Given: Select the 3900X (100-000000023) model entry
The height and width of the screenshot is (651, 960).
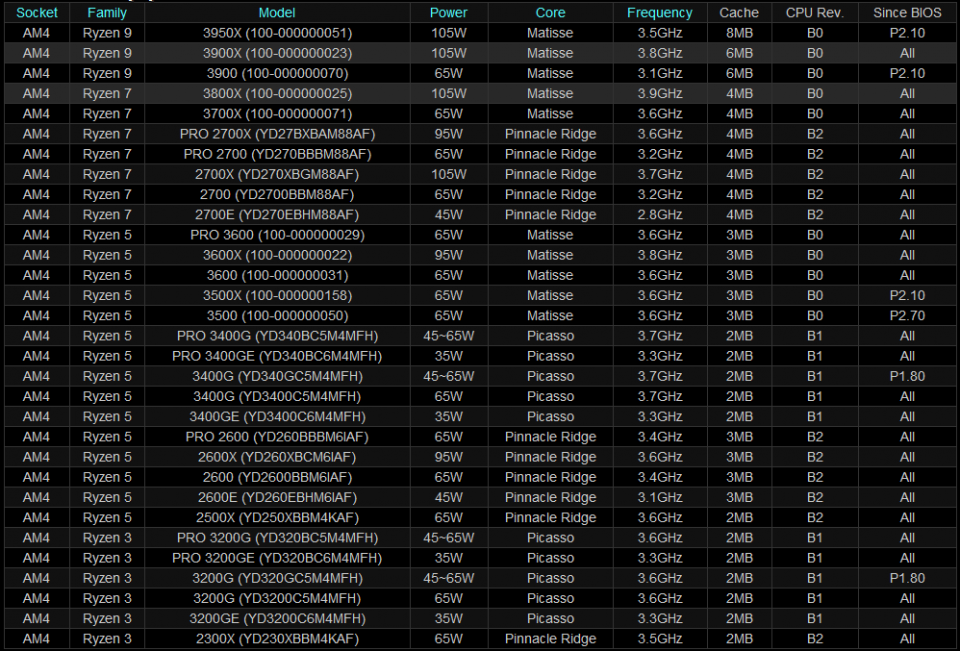Looking at the screenshot, I should tap(277, 53).
